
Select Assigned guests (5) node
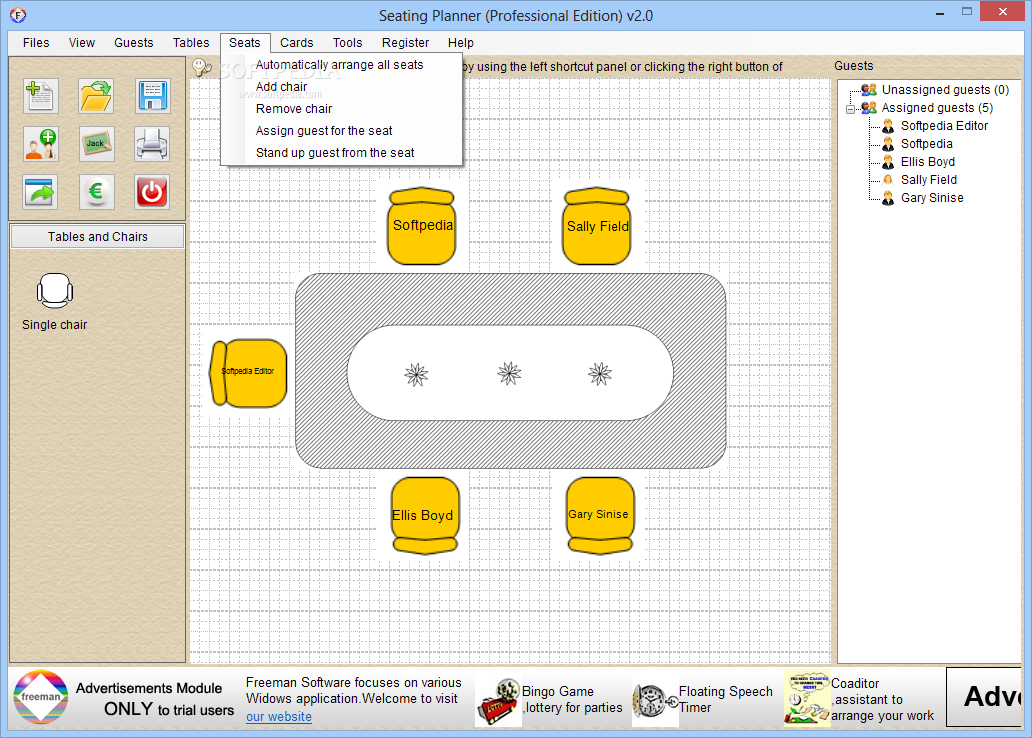[937, 108]
